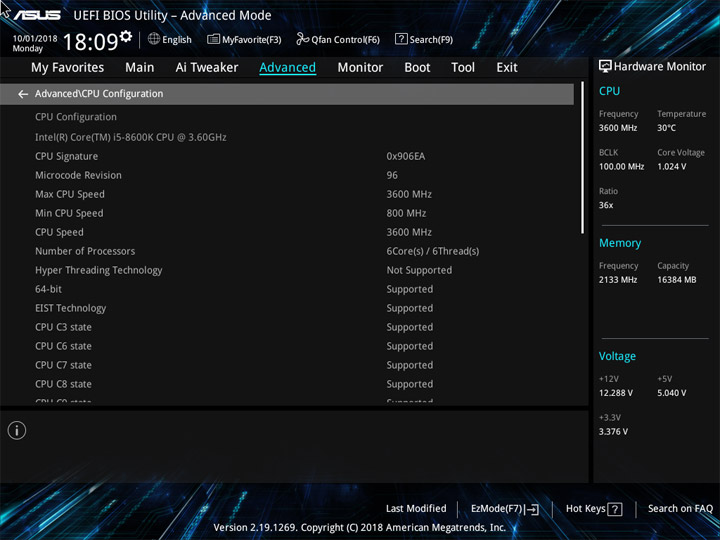Click the EzMode switch arrow icon
Image resolution: width=720 pixels, height=540 pixels.
(x=531, y=509)
